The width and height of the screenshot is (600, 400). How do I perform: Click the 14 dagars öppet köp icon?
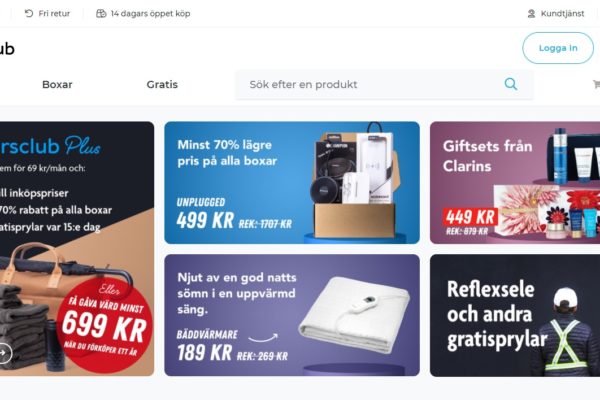point(101,13)
